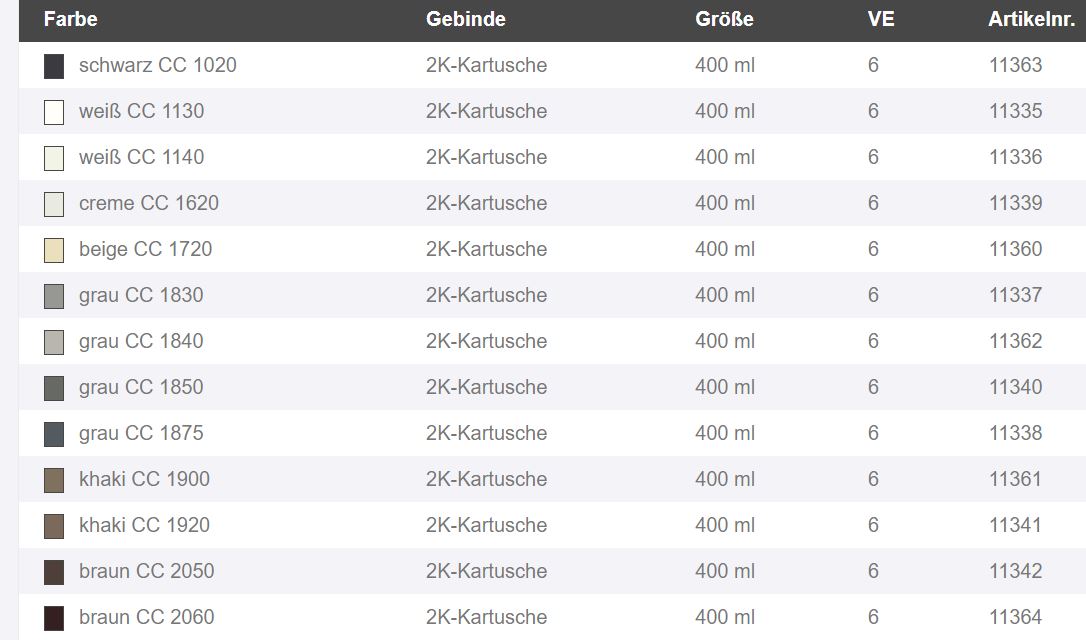
Task: Select the khaki CC 1920 color swatch
Action: click(x=54, y=526)
